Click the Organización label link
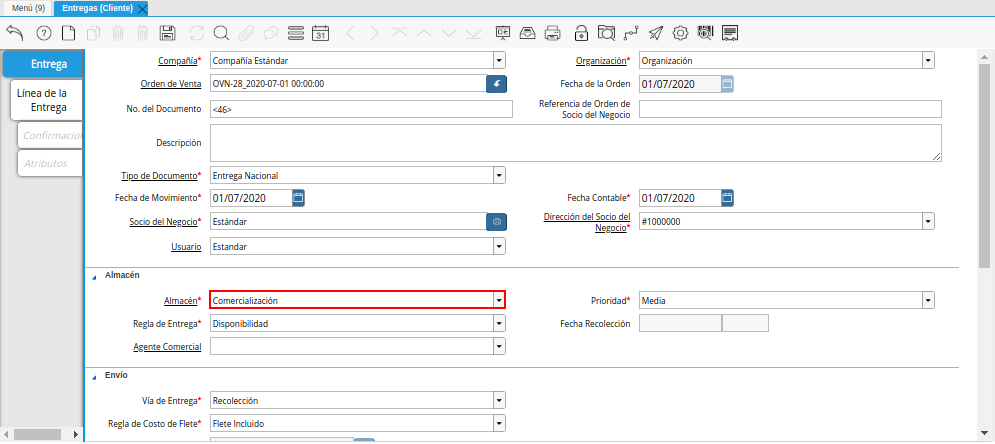The image size is (995, 444). pos(603,61)
